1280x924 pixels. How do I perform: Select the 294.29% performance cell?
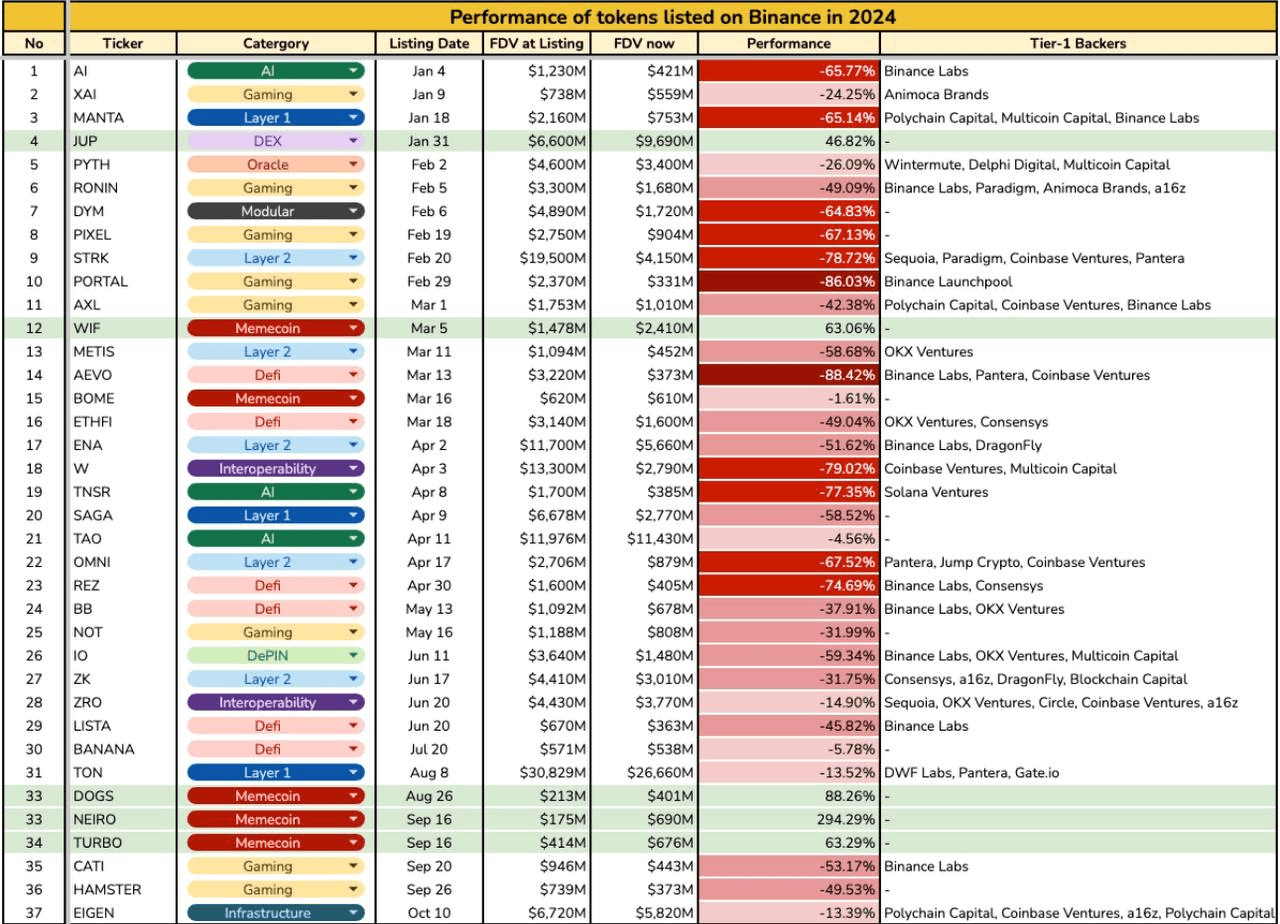click(x=789, y=819)
